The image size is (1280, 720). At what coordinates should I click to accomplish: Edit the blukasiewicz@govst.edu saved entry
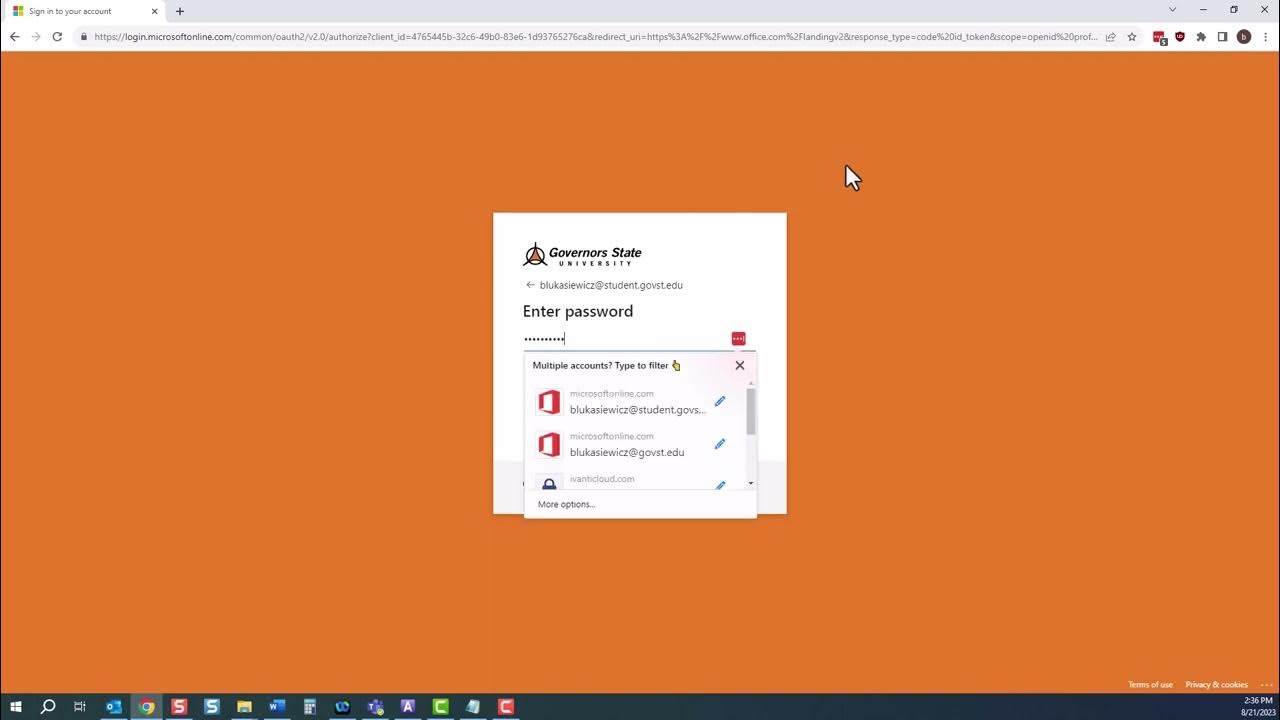click(719, 444)
